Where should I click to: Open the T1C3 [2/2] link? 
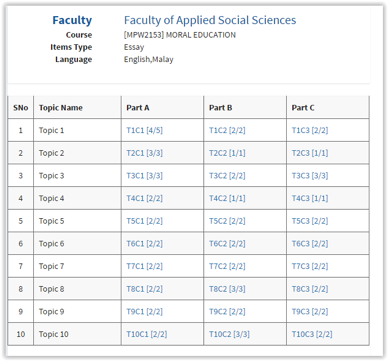[x=310, y=130]
